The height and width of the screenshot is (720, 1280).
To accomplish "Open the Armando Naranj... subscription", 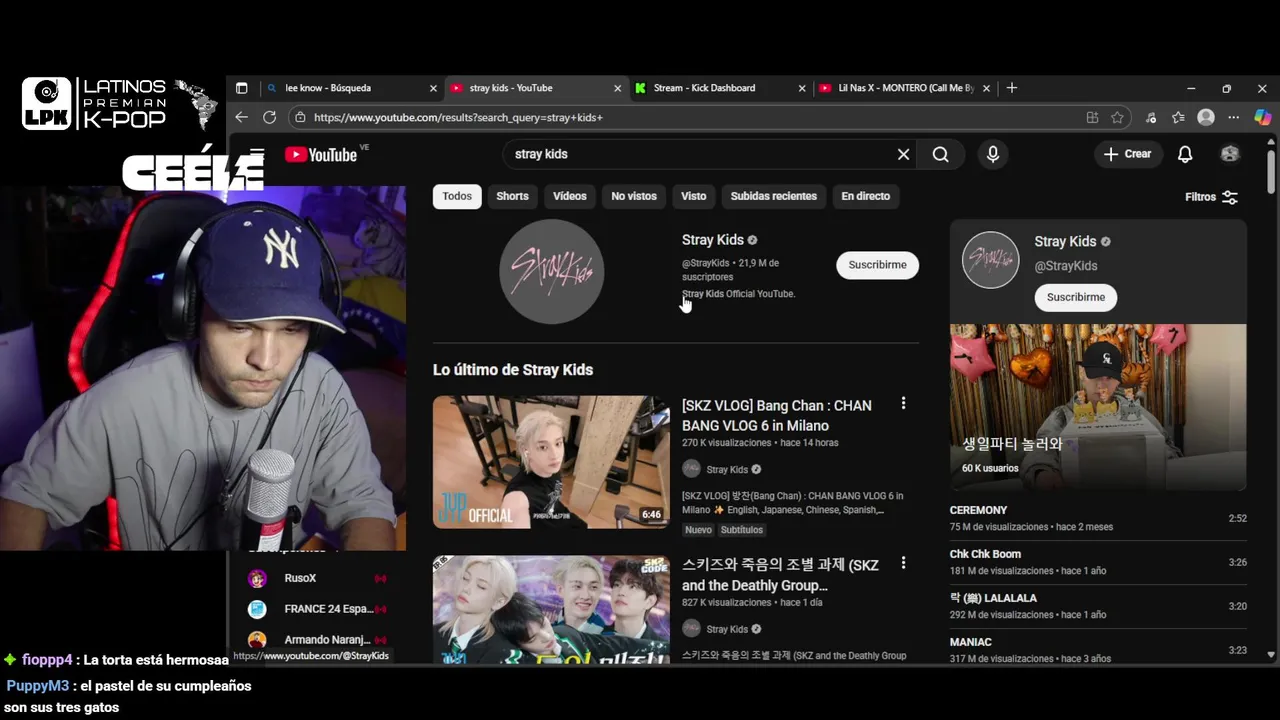I will (317, 640).
